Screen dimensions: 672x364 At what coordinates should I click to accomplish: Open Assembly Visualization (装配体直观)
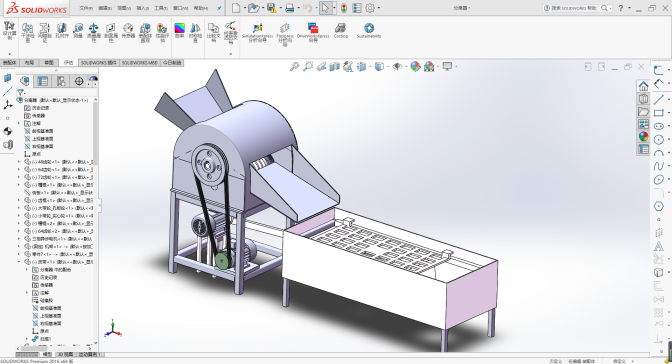(145, 33)
